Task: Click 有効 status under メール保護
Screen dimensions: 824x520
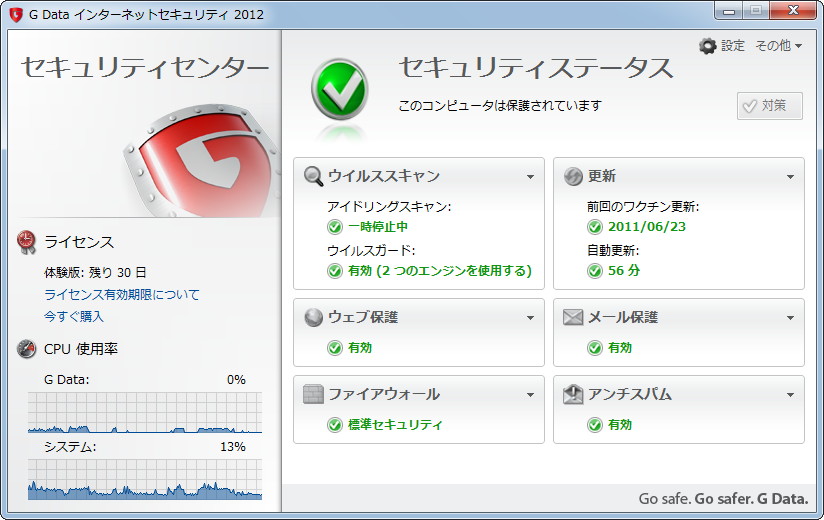Action: (620, 348)
